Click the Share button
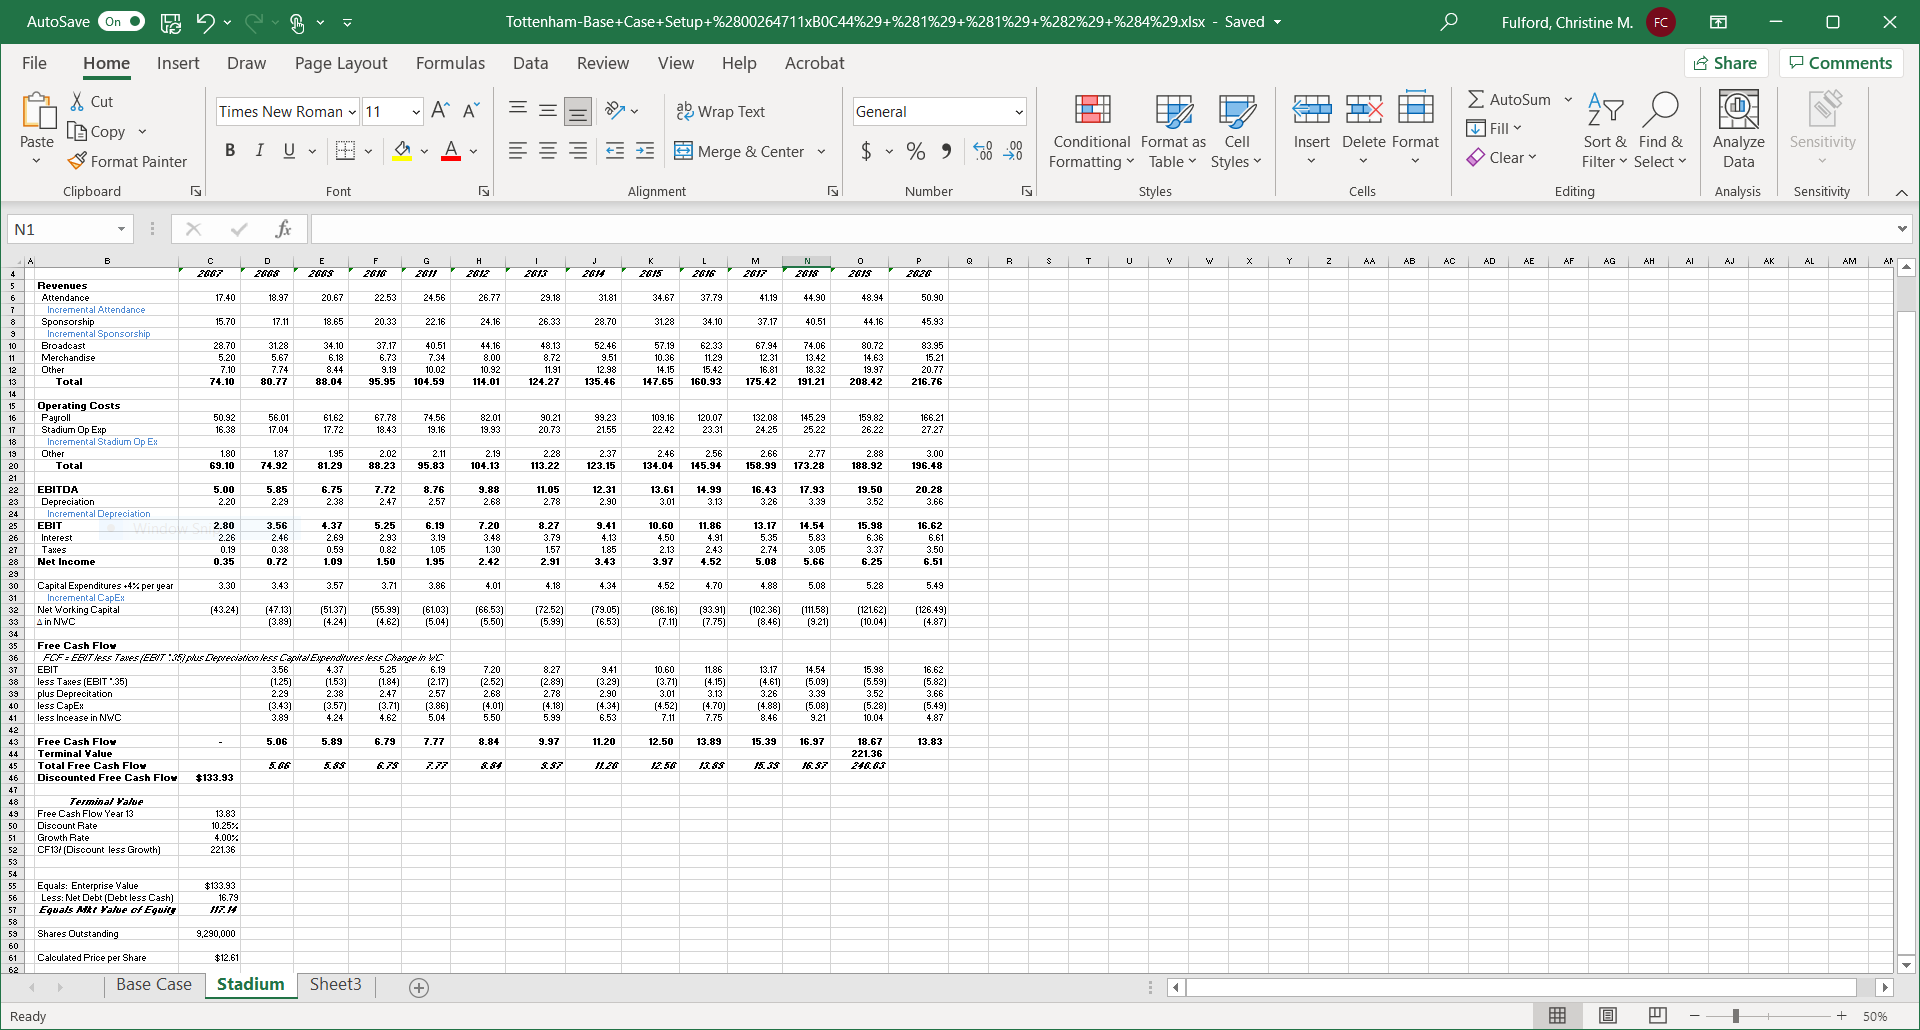1920x1030 pixels. coord(1727,62)
